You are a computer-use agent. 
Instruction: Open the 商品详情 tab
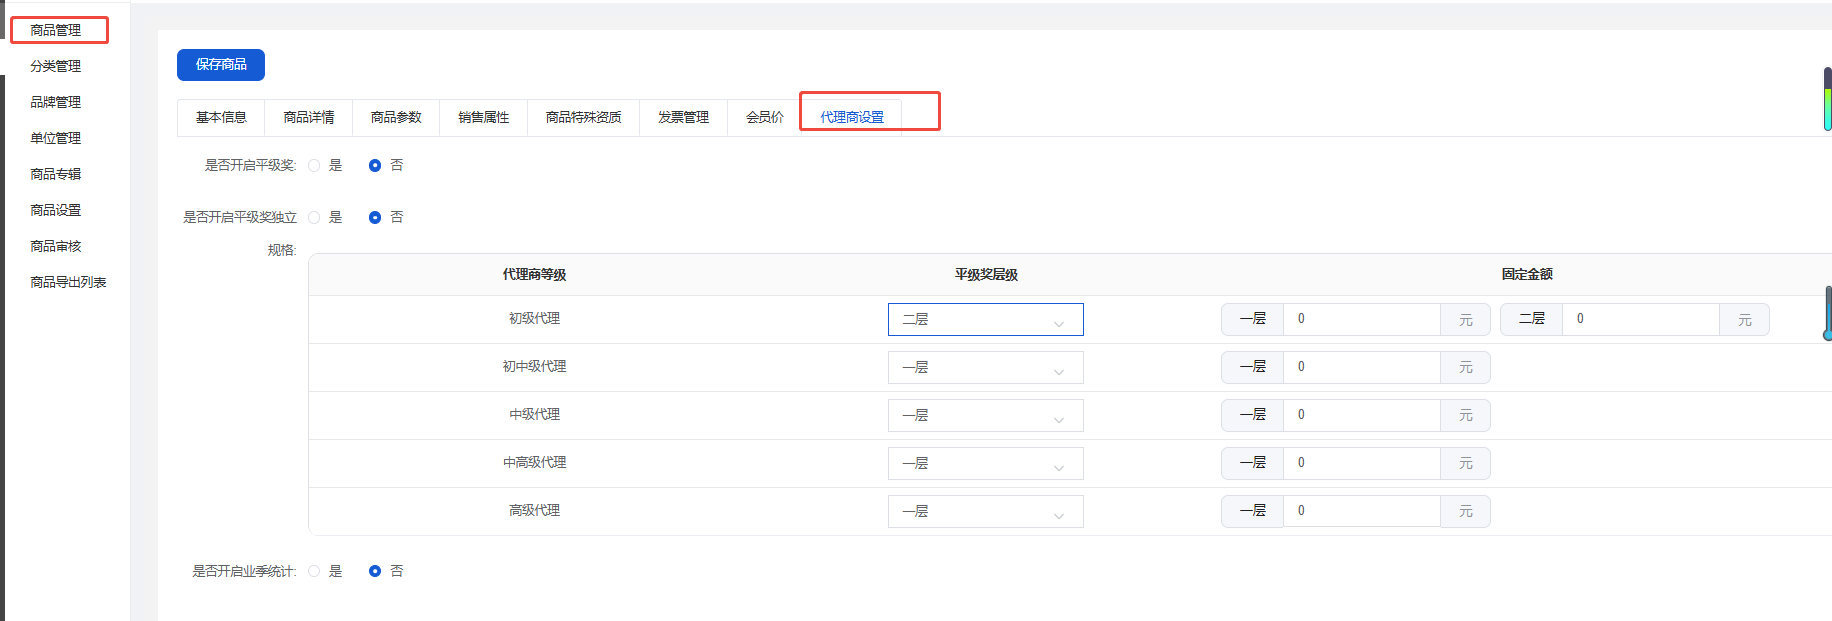coord(308,118)
